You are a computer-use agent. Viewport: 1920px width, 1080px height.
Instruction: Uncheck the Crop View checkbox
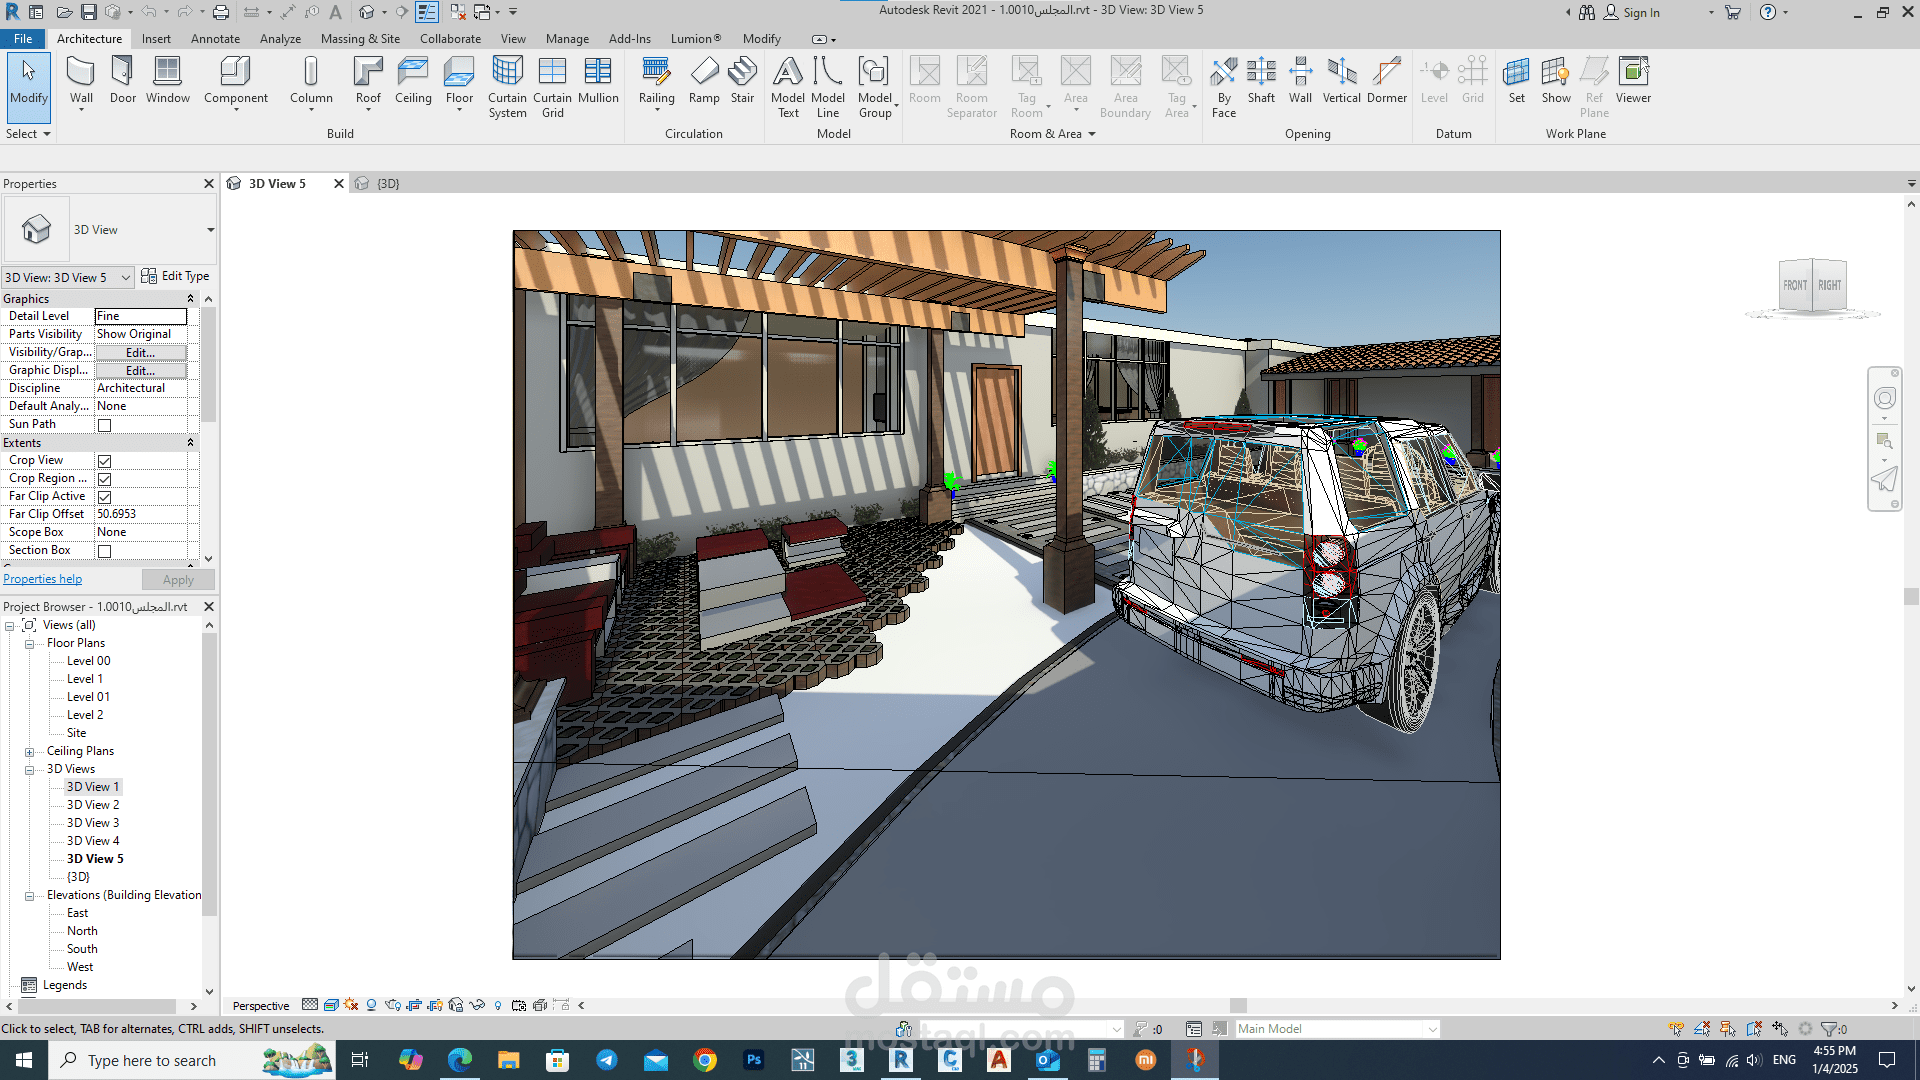tap(104, 461)
